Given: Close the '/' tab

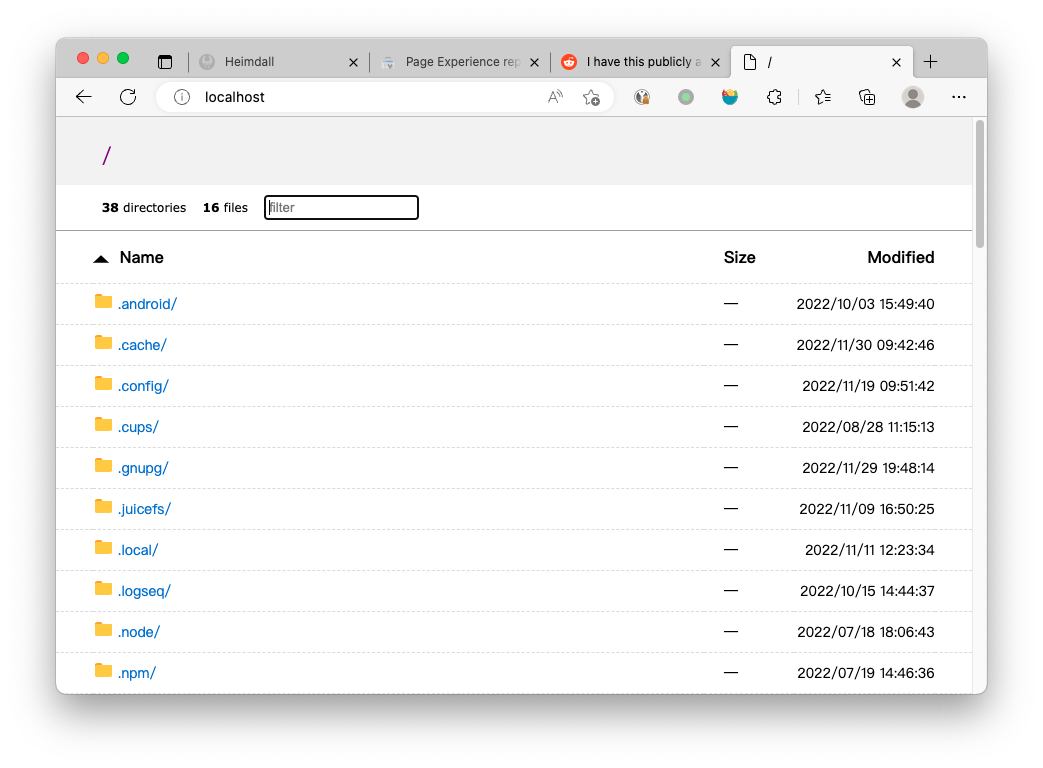Looking at the screenshot, I should [x=896, y=63].
